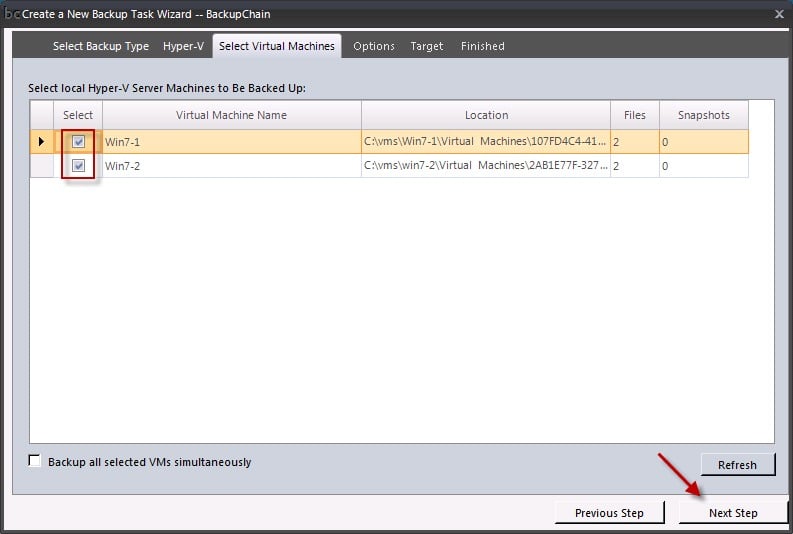
Task: Click the BackupChain logo icon in title bar
Action: point(11,14)
